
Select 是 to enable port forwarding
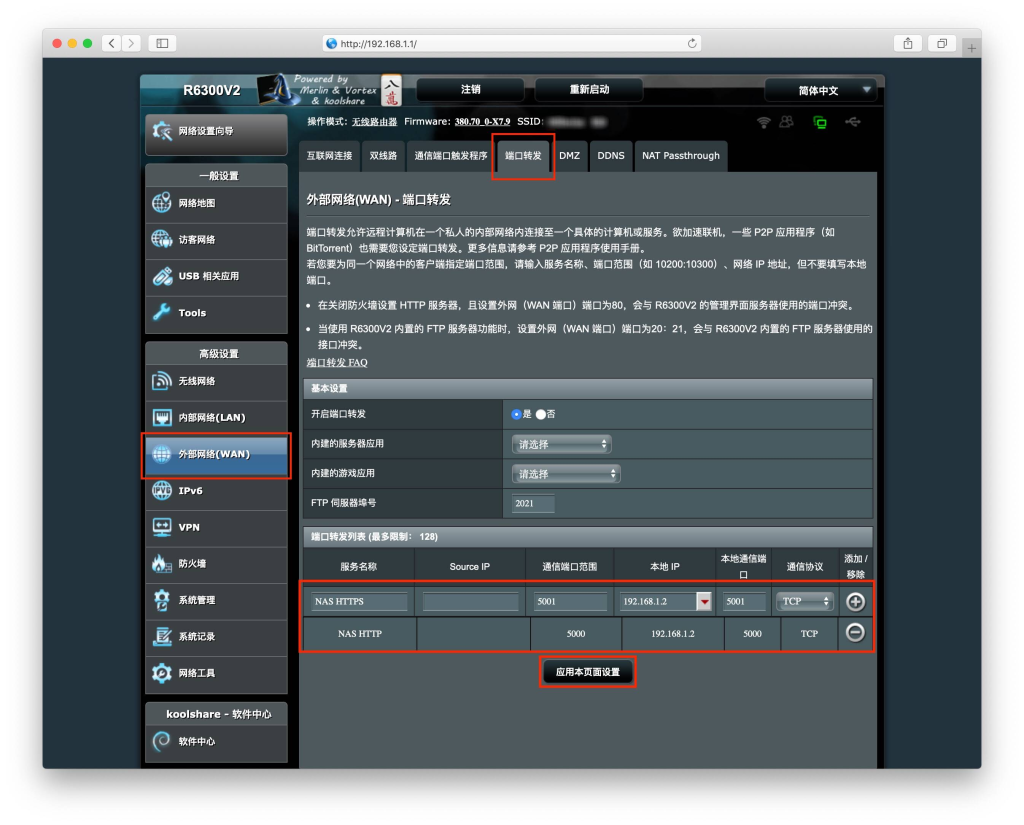coord(517,414)
